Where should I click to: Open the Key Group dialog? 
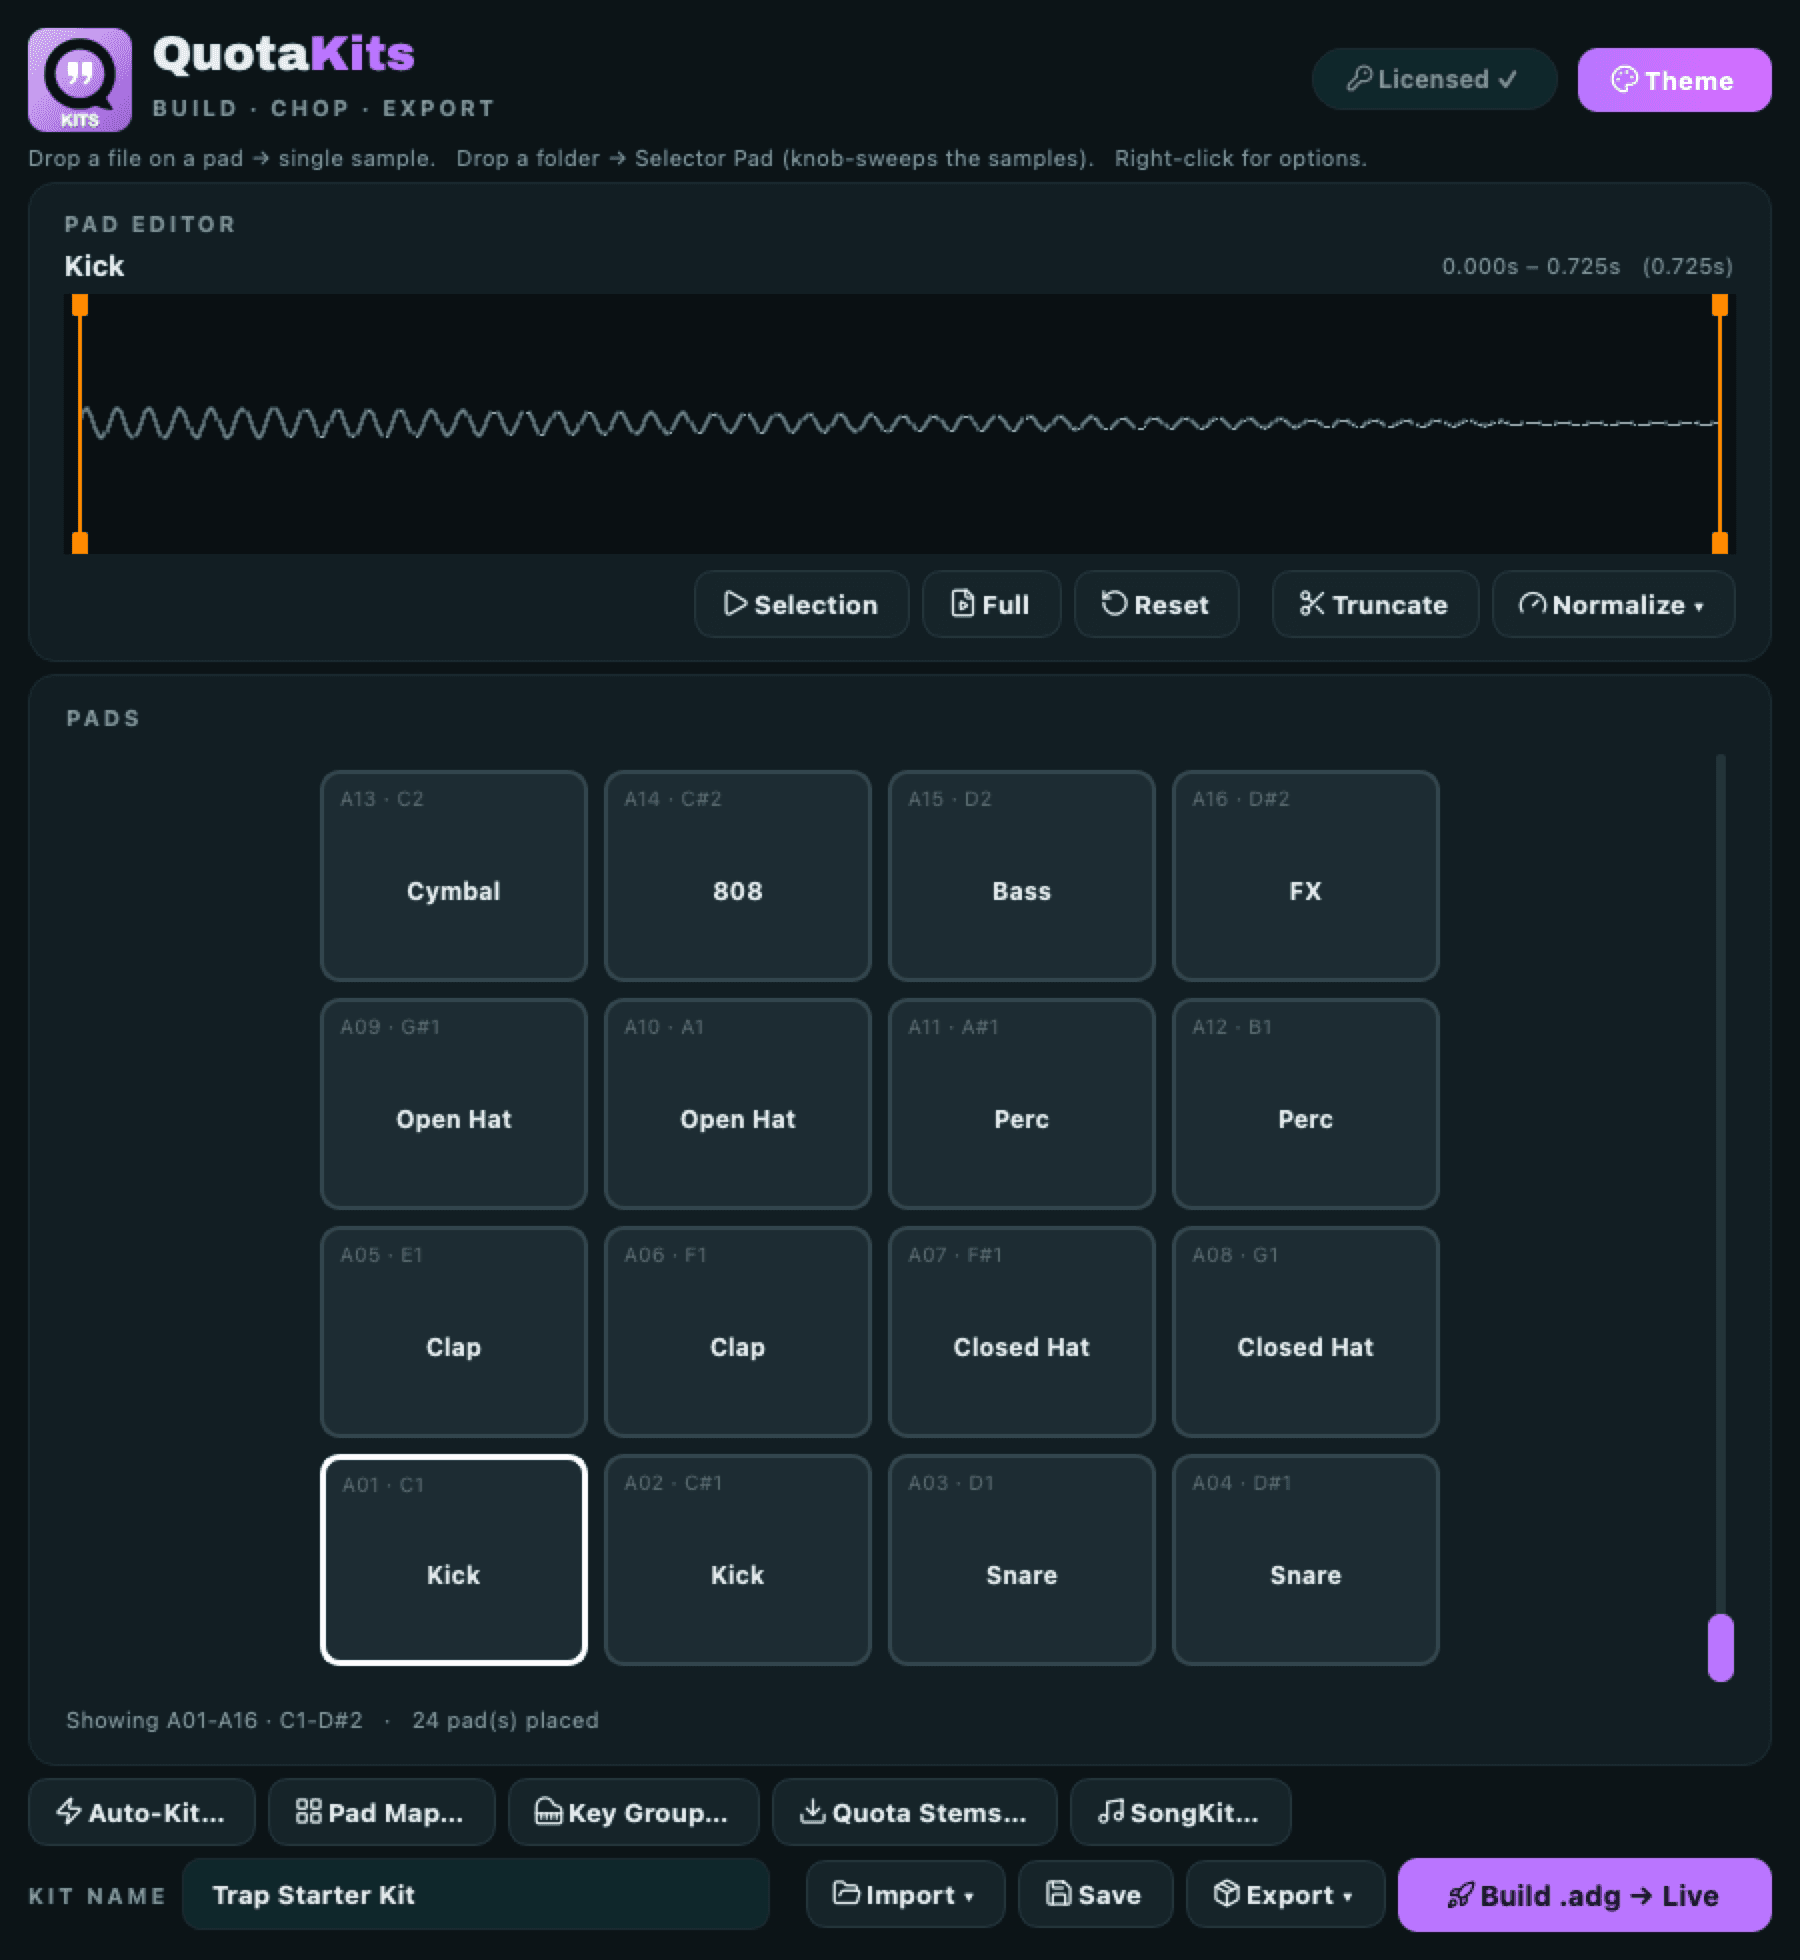(x=633, y=1812)
